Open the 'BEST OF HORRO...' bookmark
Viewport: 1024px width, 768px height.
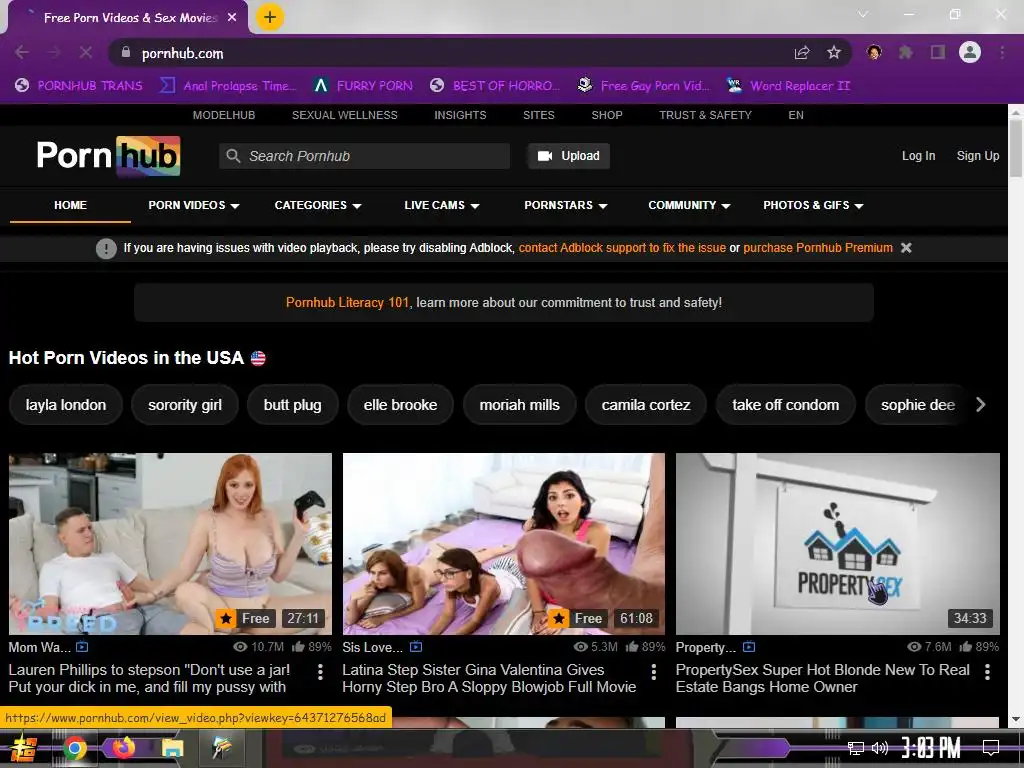coord(495,86)
